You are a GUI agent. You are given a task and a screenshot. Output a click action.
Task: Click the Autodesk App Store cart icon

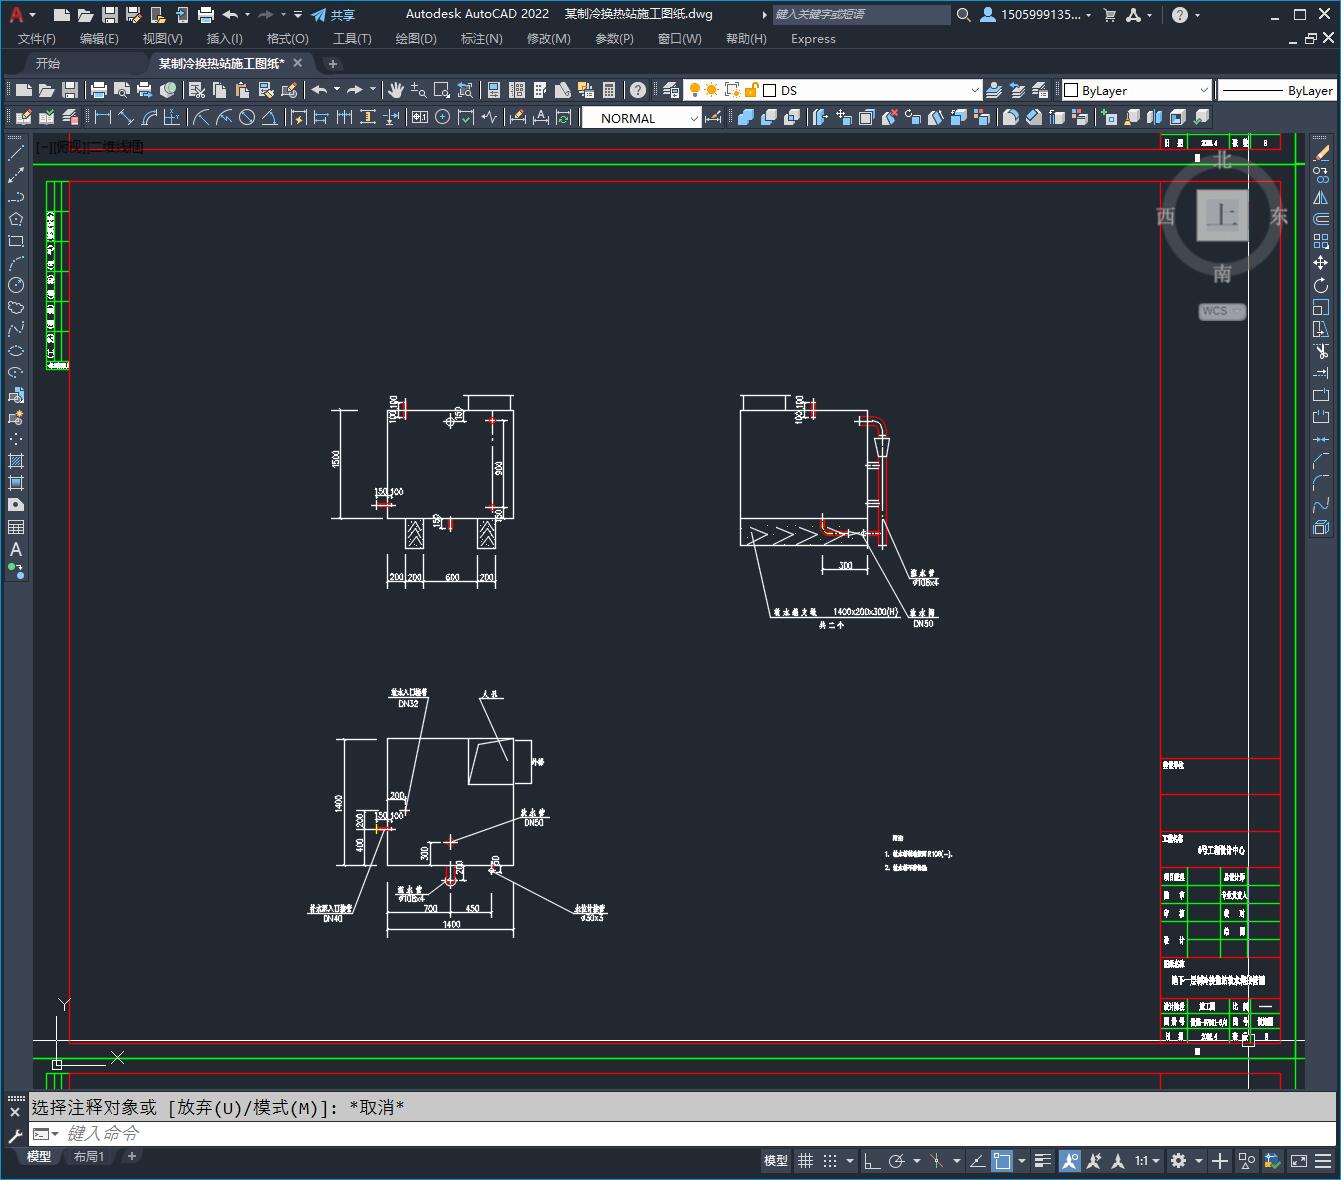pyautogui.click(x=1109, y=15)
